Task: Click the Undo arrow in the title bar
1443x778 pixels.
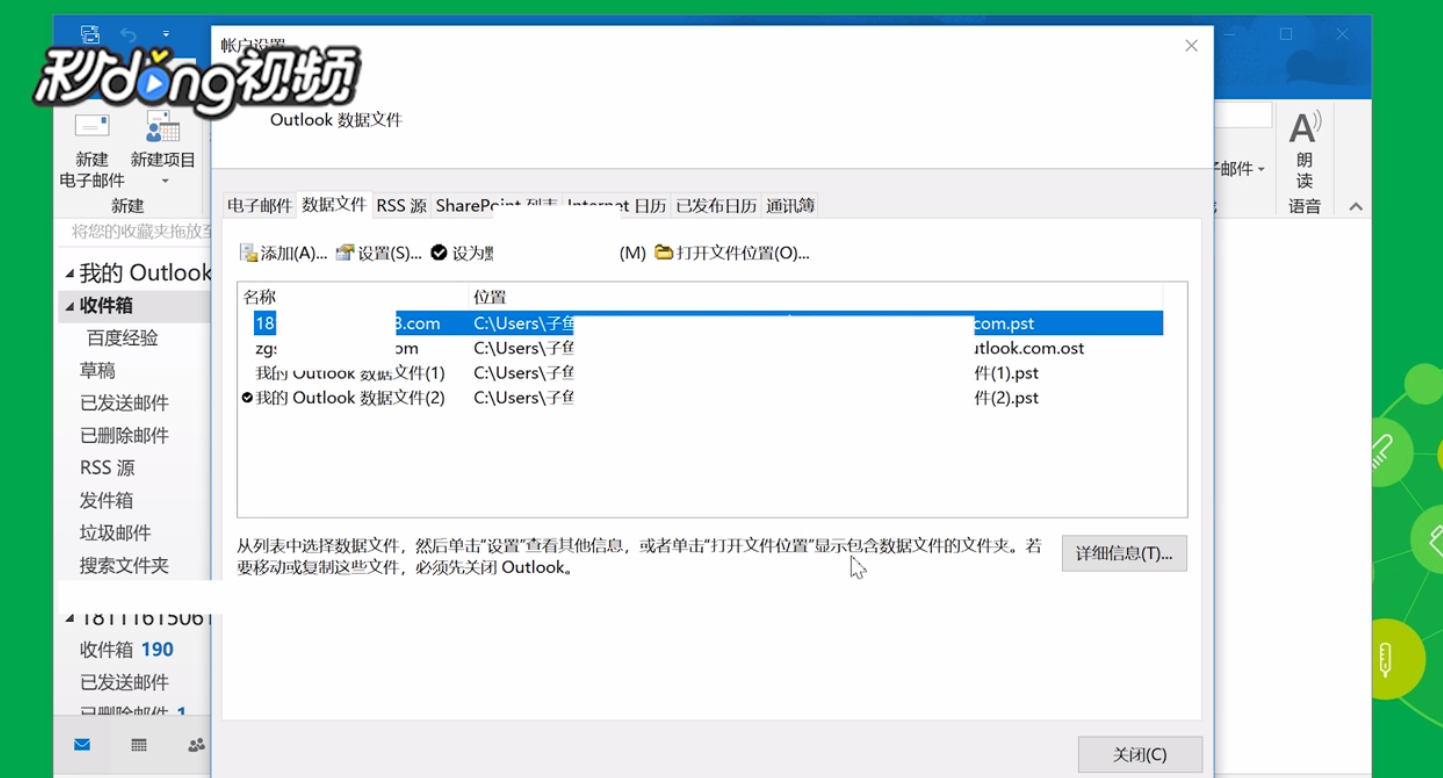Action: 127,34
